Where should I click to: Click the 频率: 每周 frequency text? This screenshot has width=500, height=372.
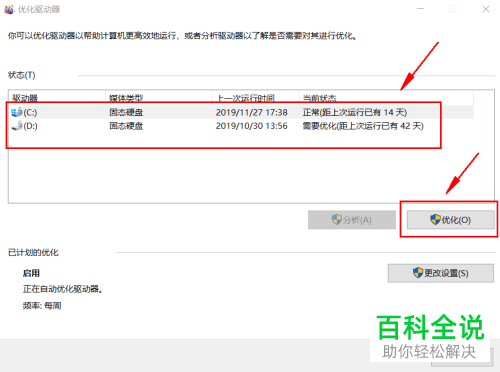[x=42, y=306]
